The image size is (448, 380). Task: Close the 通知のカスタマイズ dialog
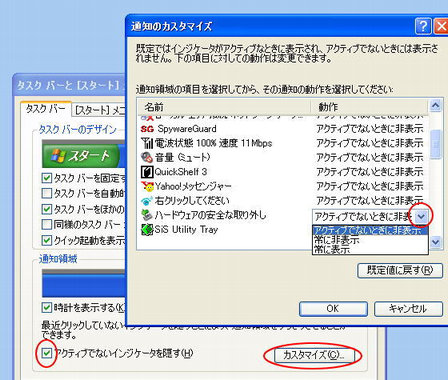(441, 26)
